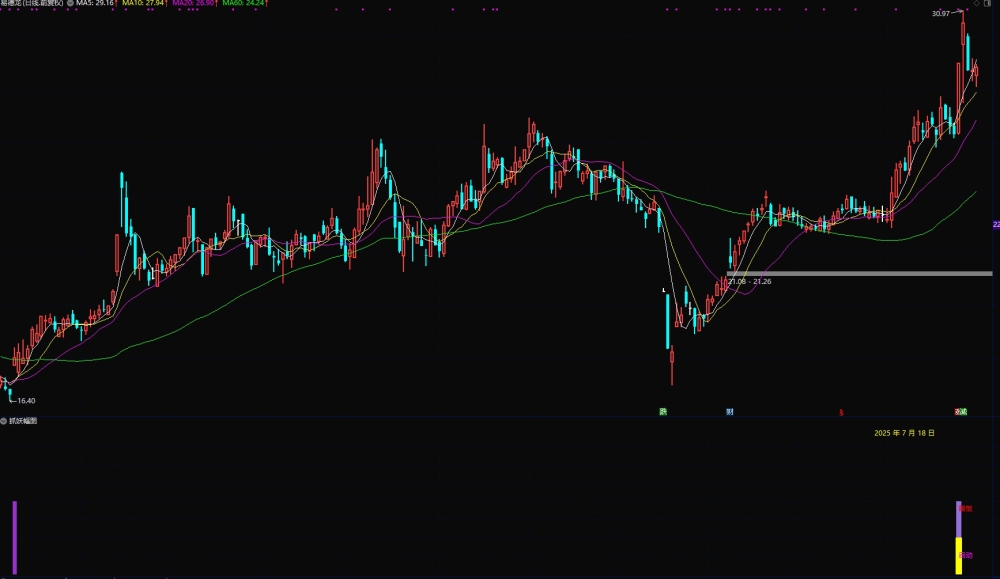Viewport: 1000px width, 579px height.
Task: Click the diamond icon at top-right corner
Action: (976, 3)
